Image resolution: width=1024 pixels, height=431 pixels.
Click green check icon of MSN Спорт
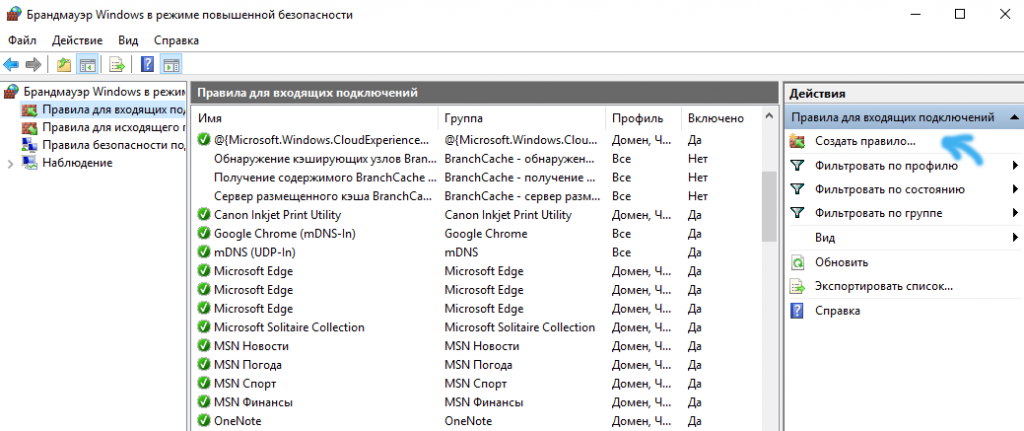(x=204, y=383)
